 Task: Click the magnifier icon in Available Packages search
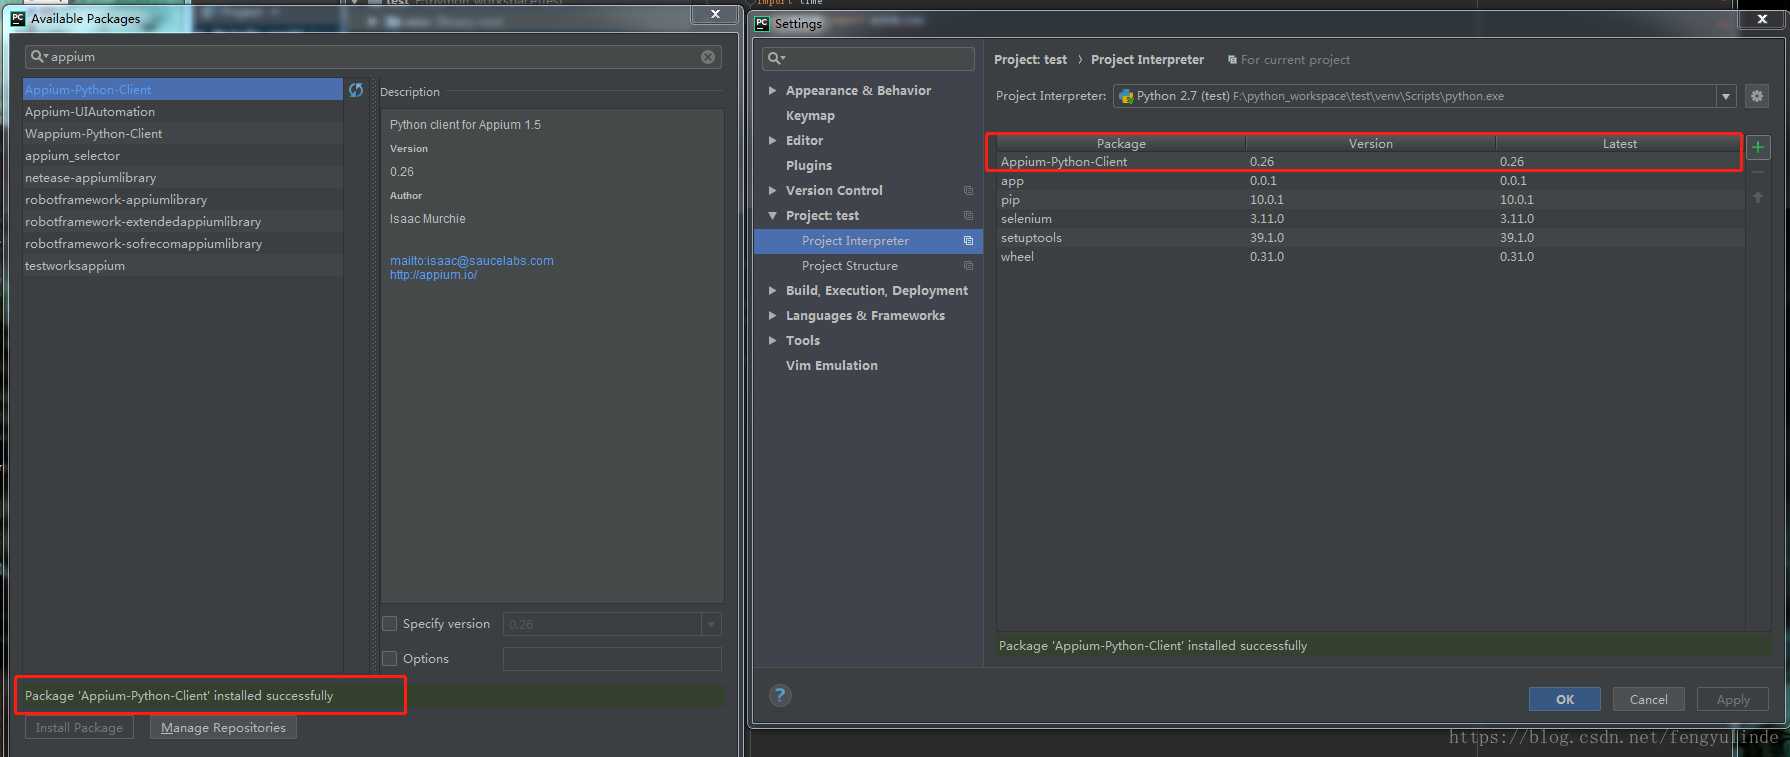(x=38, y=57)
